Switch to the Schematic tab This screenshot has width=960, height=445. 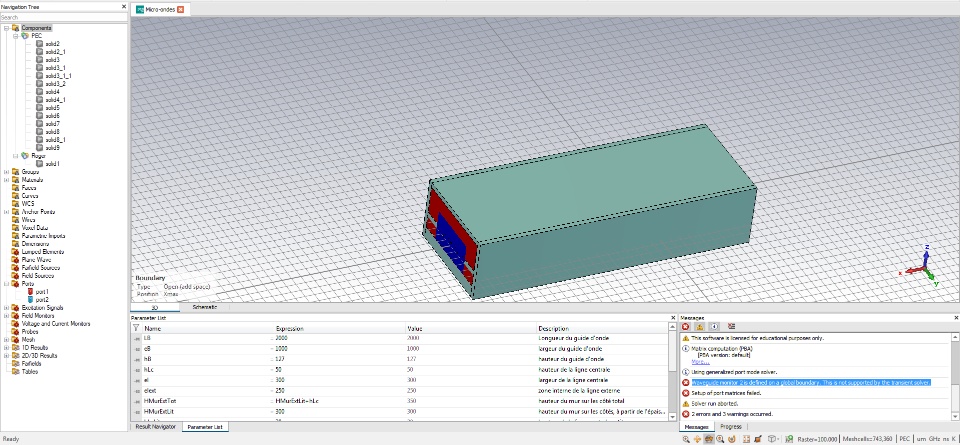tap(204, 307)
